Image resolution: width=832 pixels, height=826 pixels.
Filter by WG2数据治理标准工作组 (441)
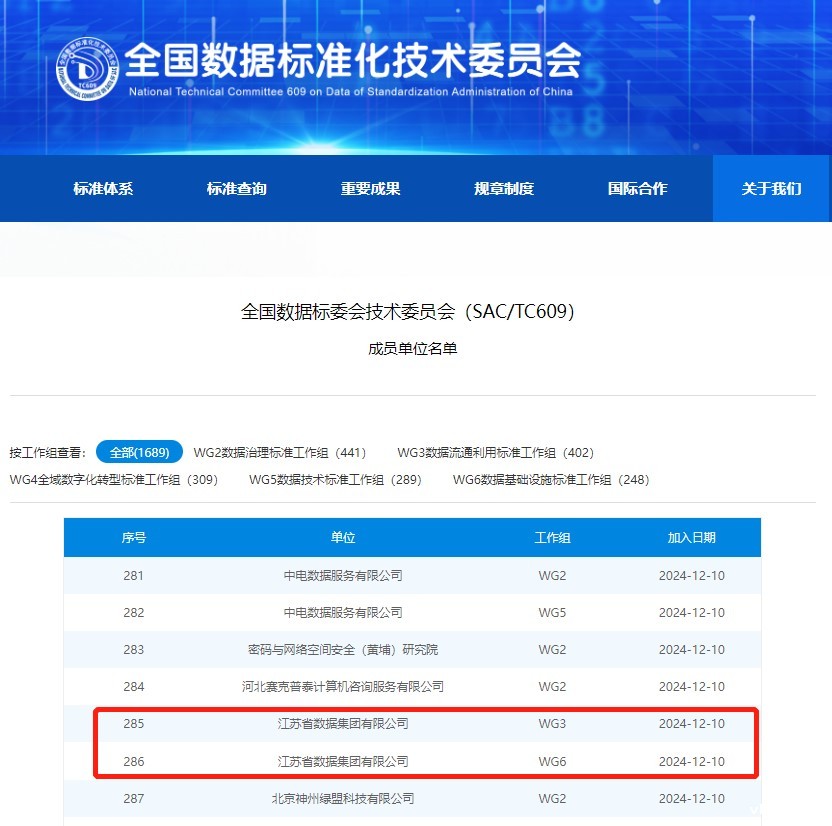tap(280, 453)
